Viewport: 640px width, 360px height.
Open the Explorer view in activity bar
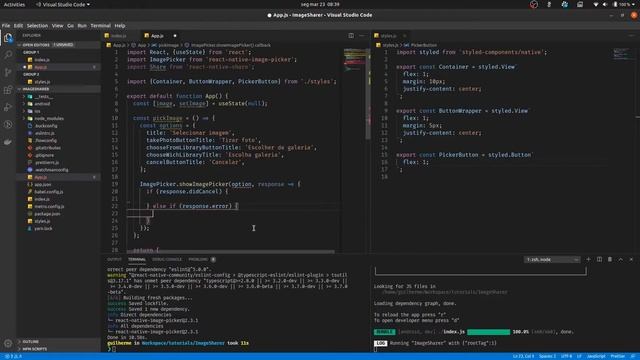[8, 38]
